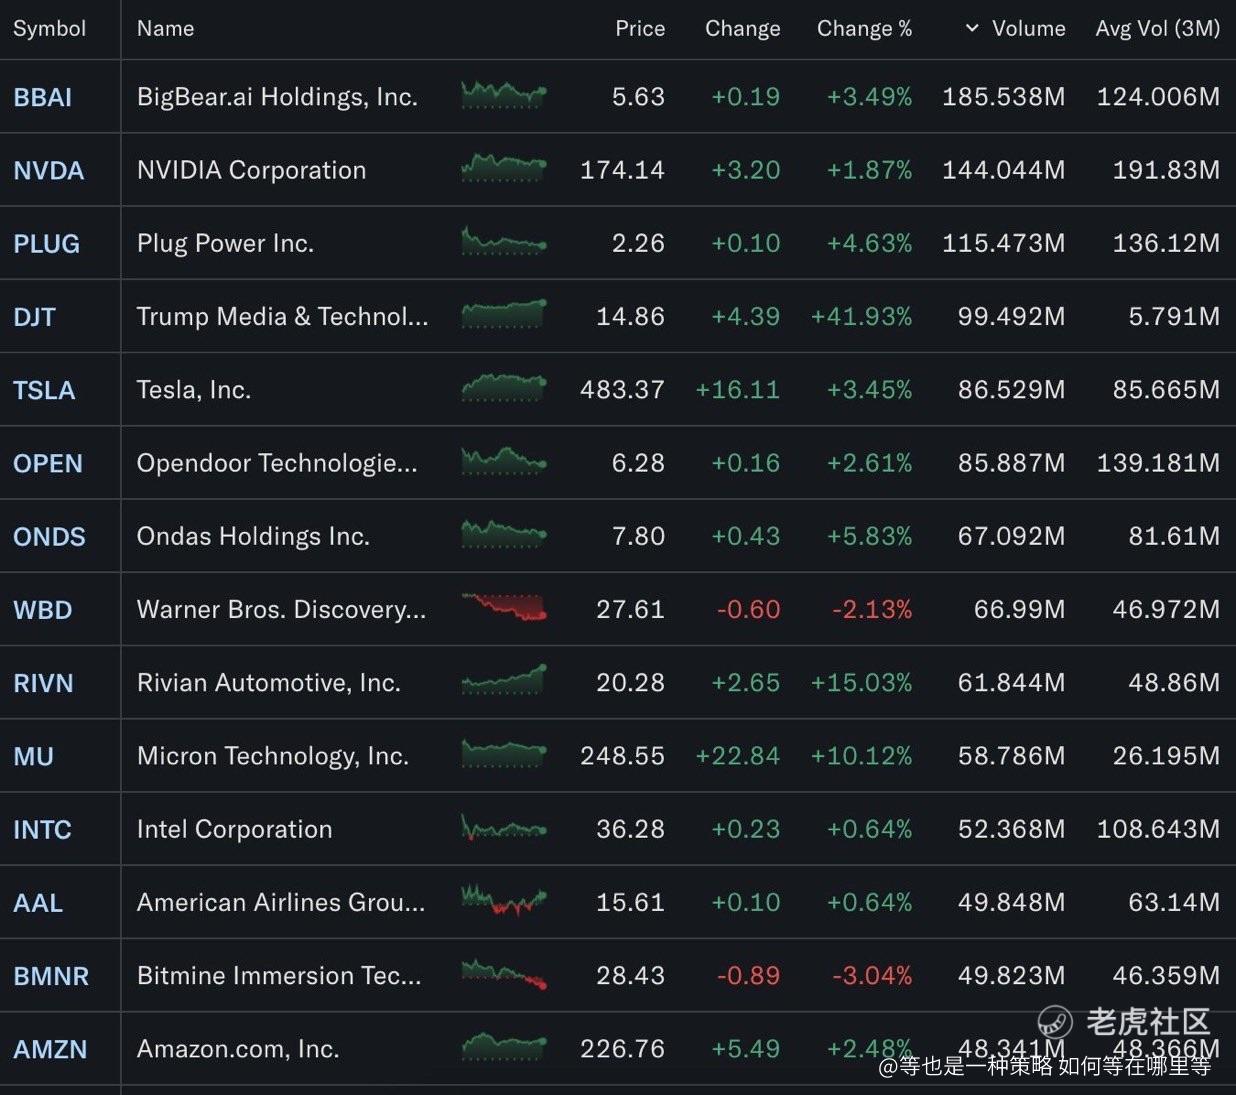Sort by Avg Vol (3M) header
The image size is (1236, 1095).
click(x=1158, y=29)
